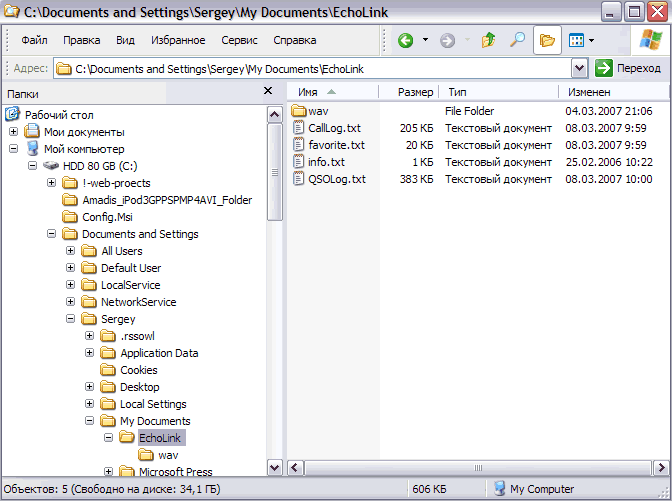
Task: Click the Переход go button
Action: (x=628, y=68)
